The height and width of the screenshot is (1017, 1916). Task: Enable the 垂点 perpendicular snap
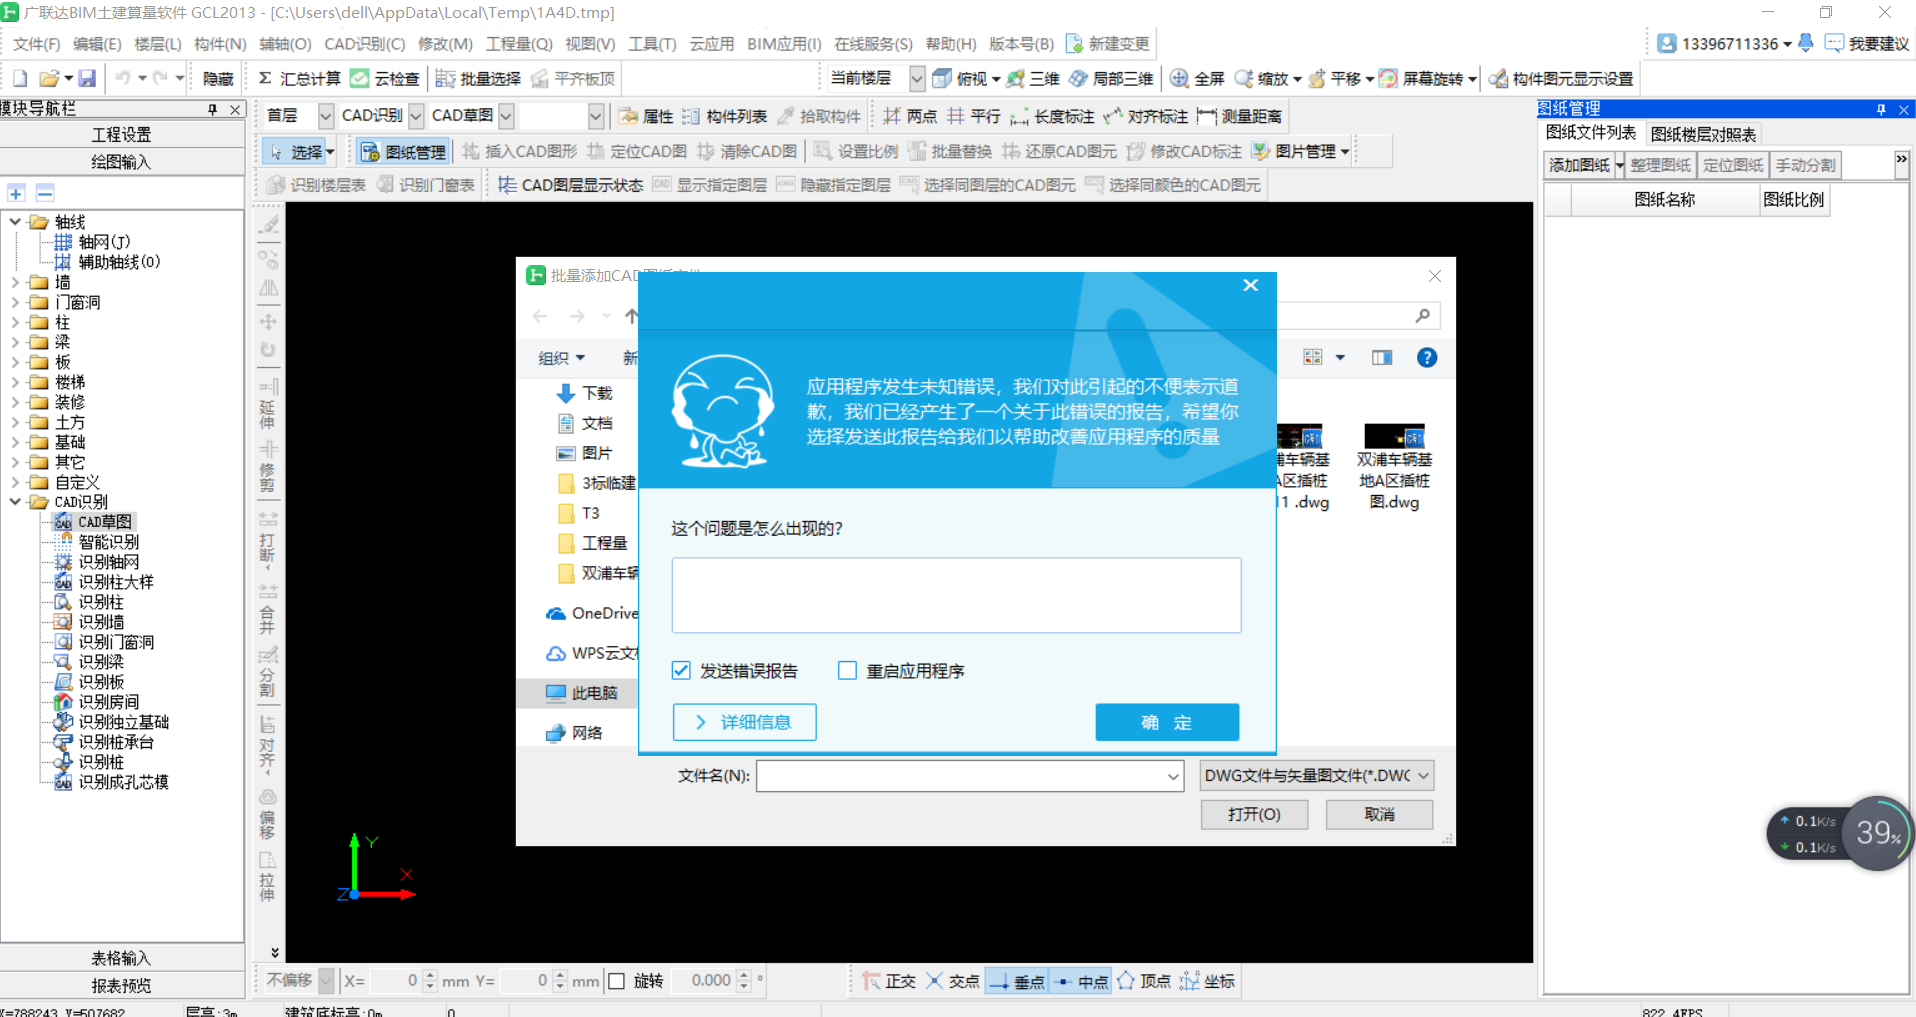[1017, 981]
